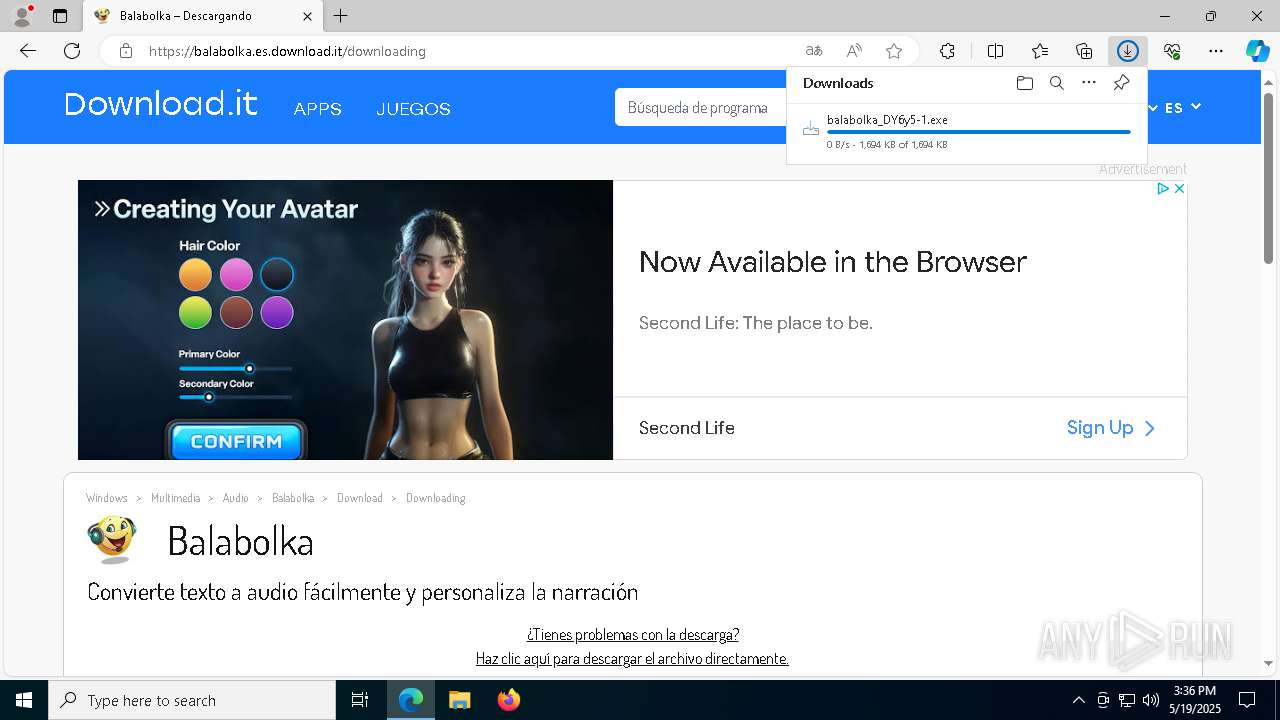Open File Explorer from the taskbar
The height and width of the screenshot is (720, 1280).
click(x=459, y=700)
